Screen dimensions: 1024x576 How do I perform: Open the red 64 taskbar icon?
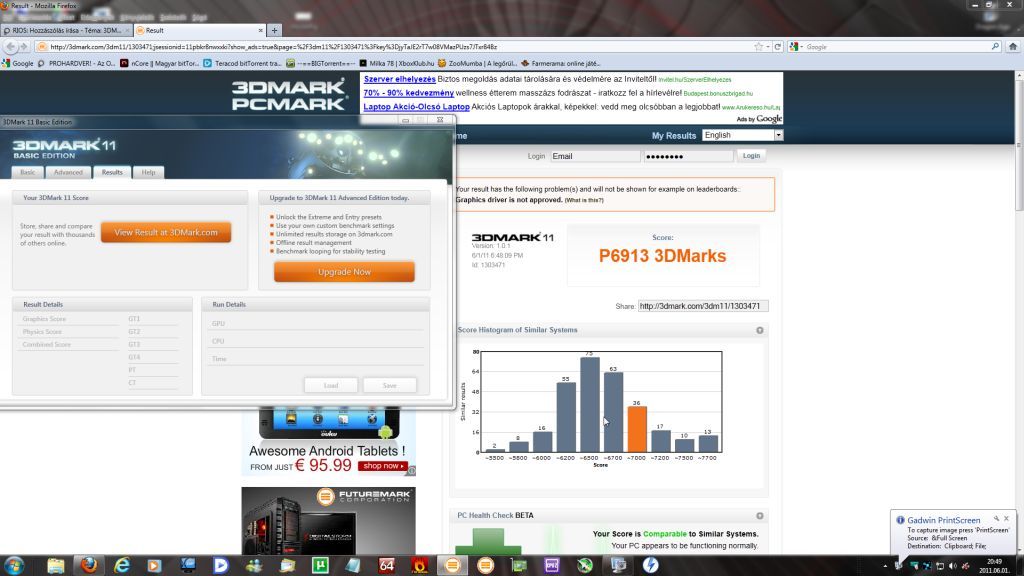click(387, 565)
